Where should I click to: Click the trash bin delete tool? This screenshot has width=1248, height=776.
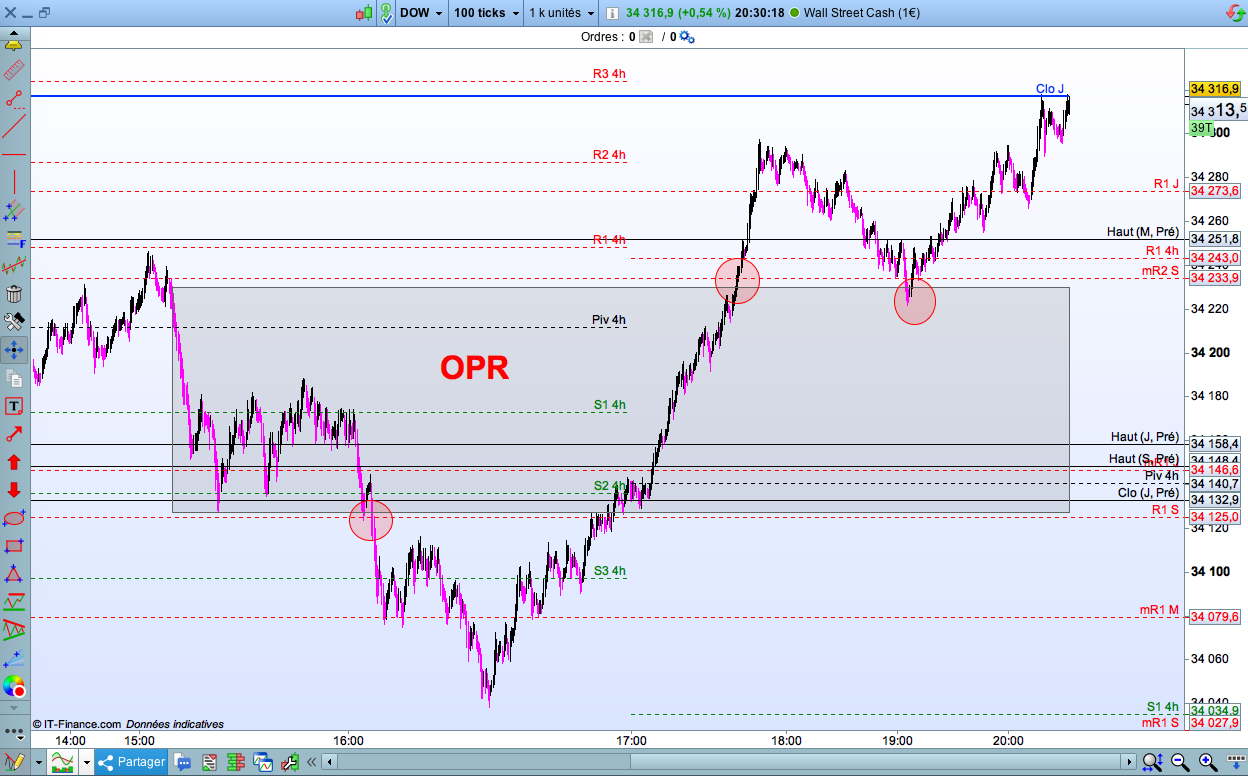coord(14,294)
